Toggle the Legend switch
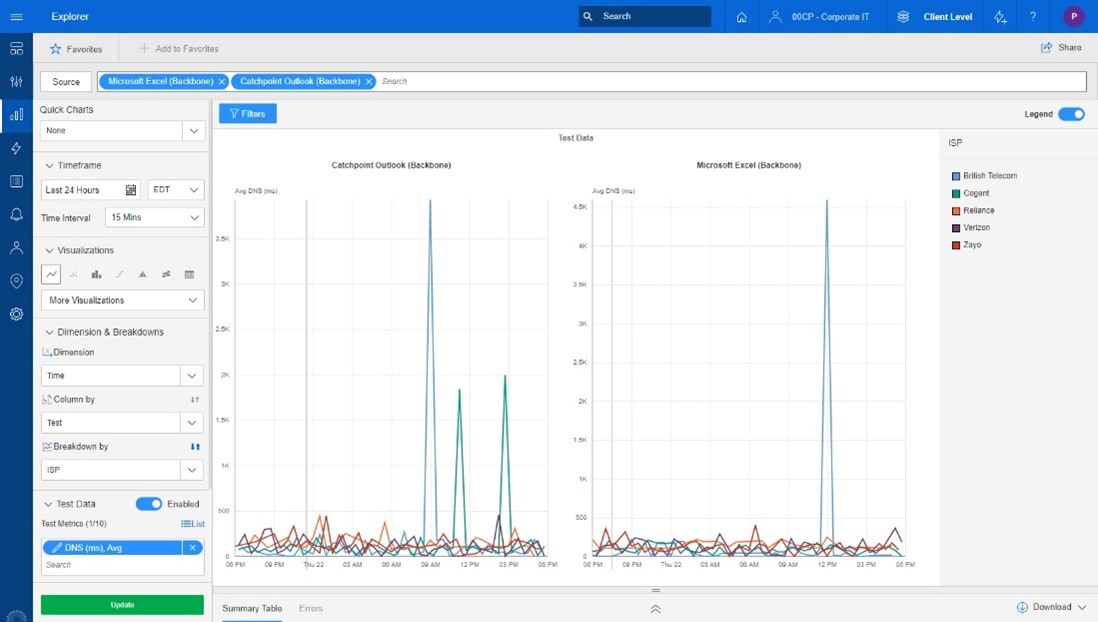The width and height of the screenshot is (1098, 622). pyautogui.click(x=1071, y=114)
